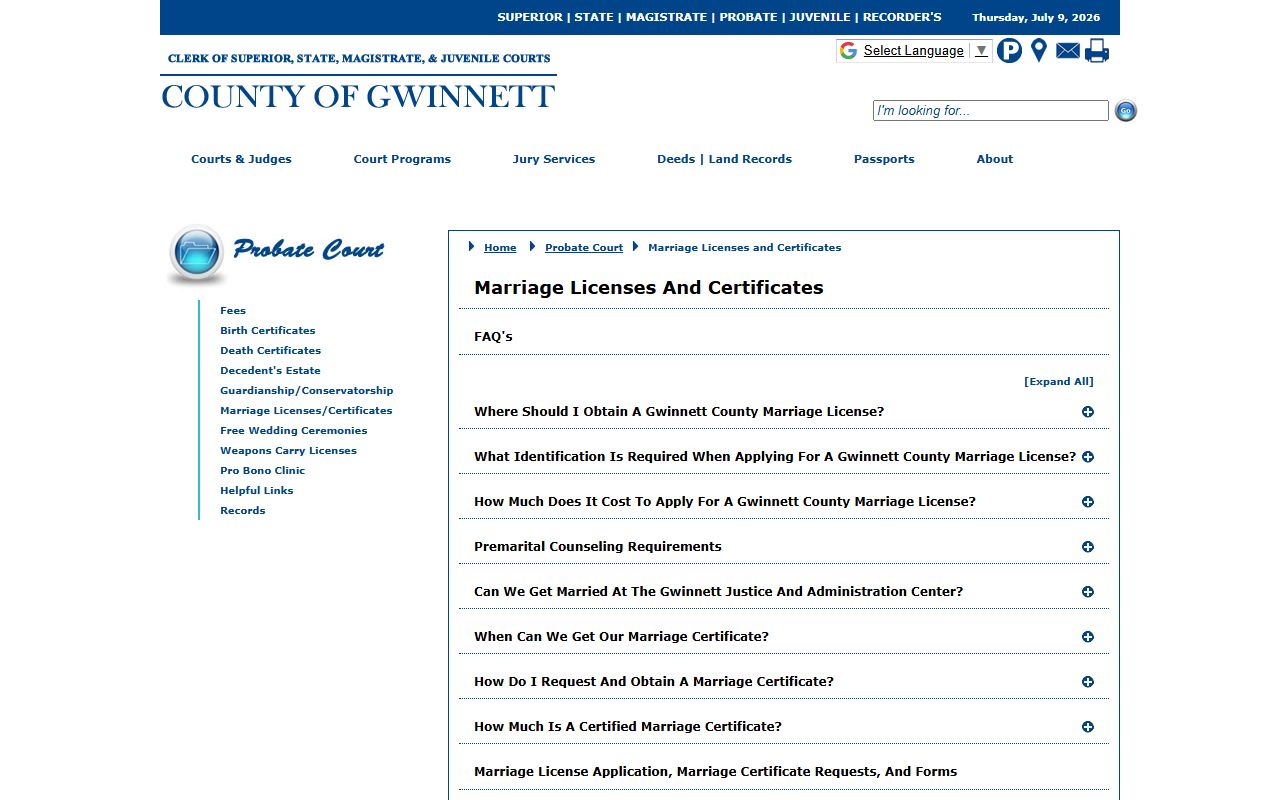Open the map location pin icon
The width and height of the screenshot is (1280, 800).
point(1039,50)
